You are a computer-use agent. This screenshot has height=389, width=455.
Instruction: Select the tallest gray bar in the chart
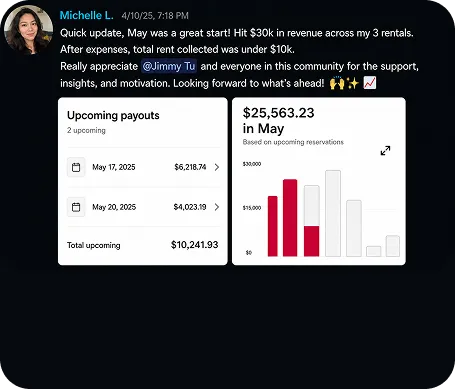tap(333, 213)
